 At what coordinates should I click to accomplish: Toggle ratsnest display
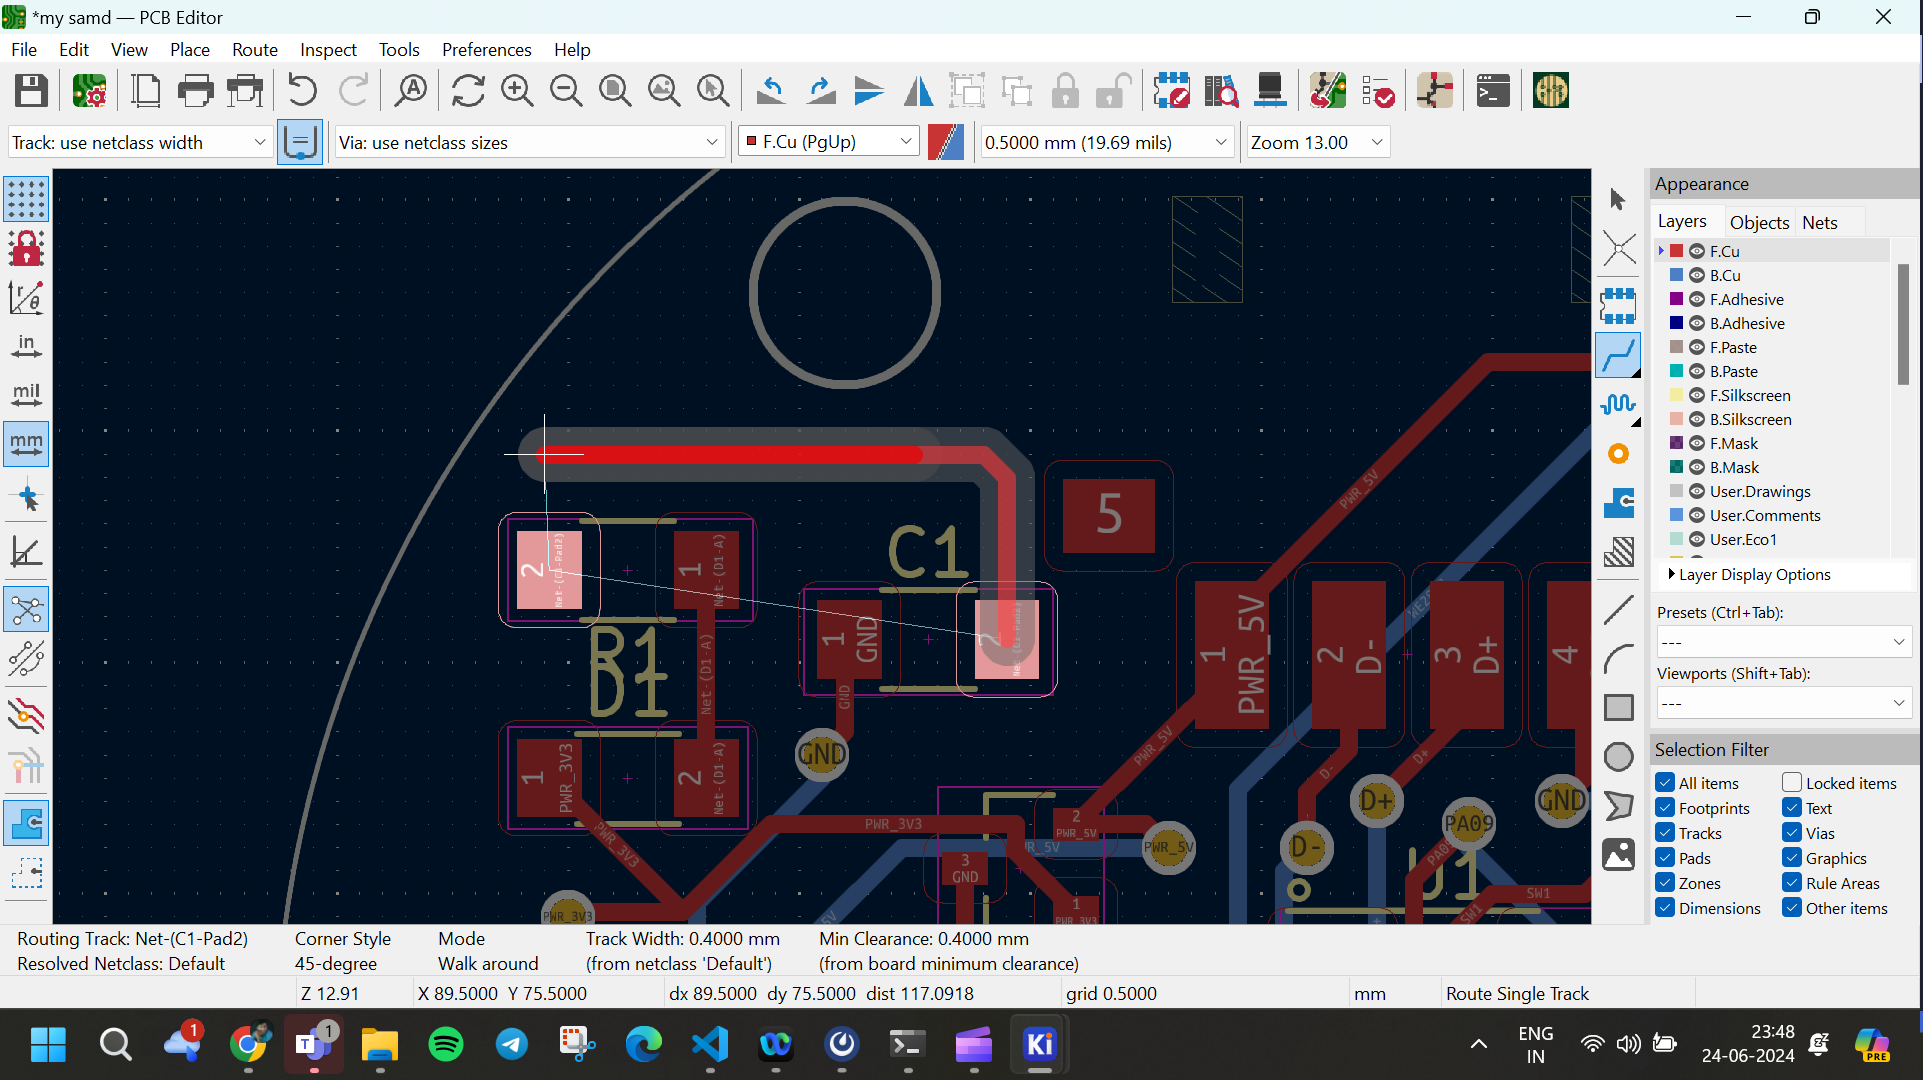[x=26, y=609]
